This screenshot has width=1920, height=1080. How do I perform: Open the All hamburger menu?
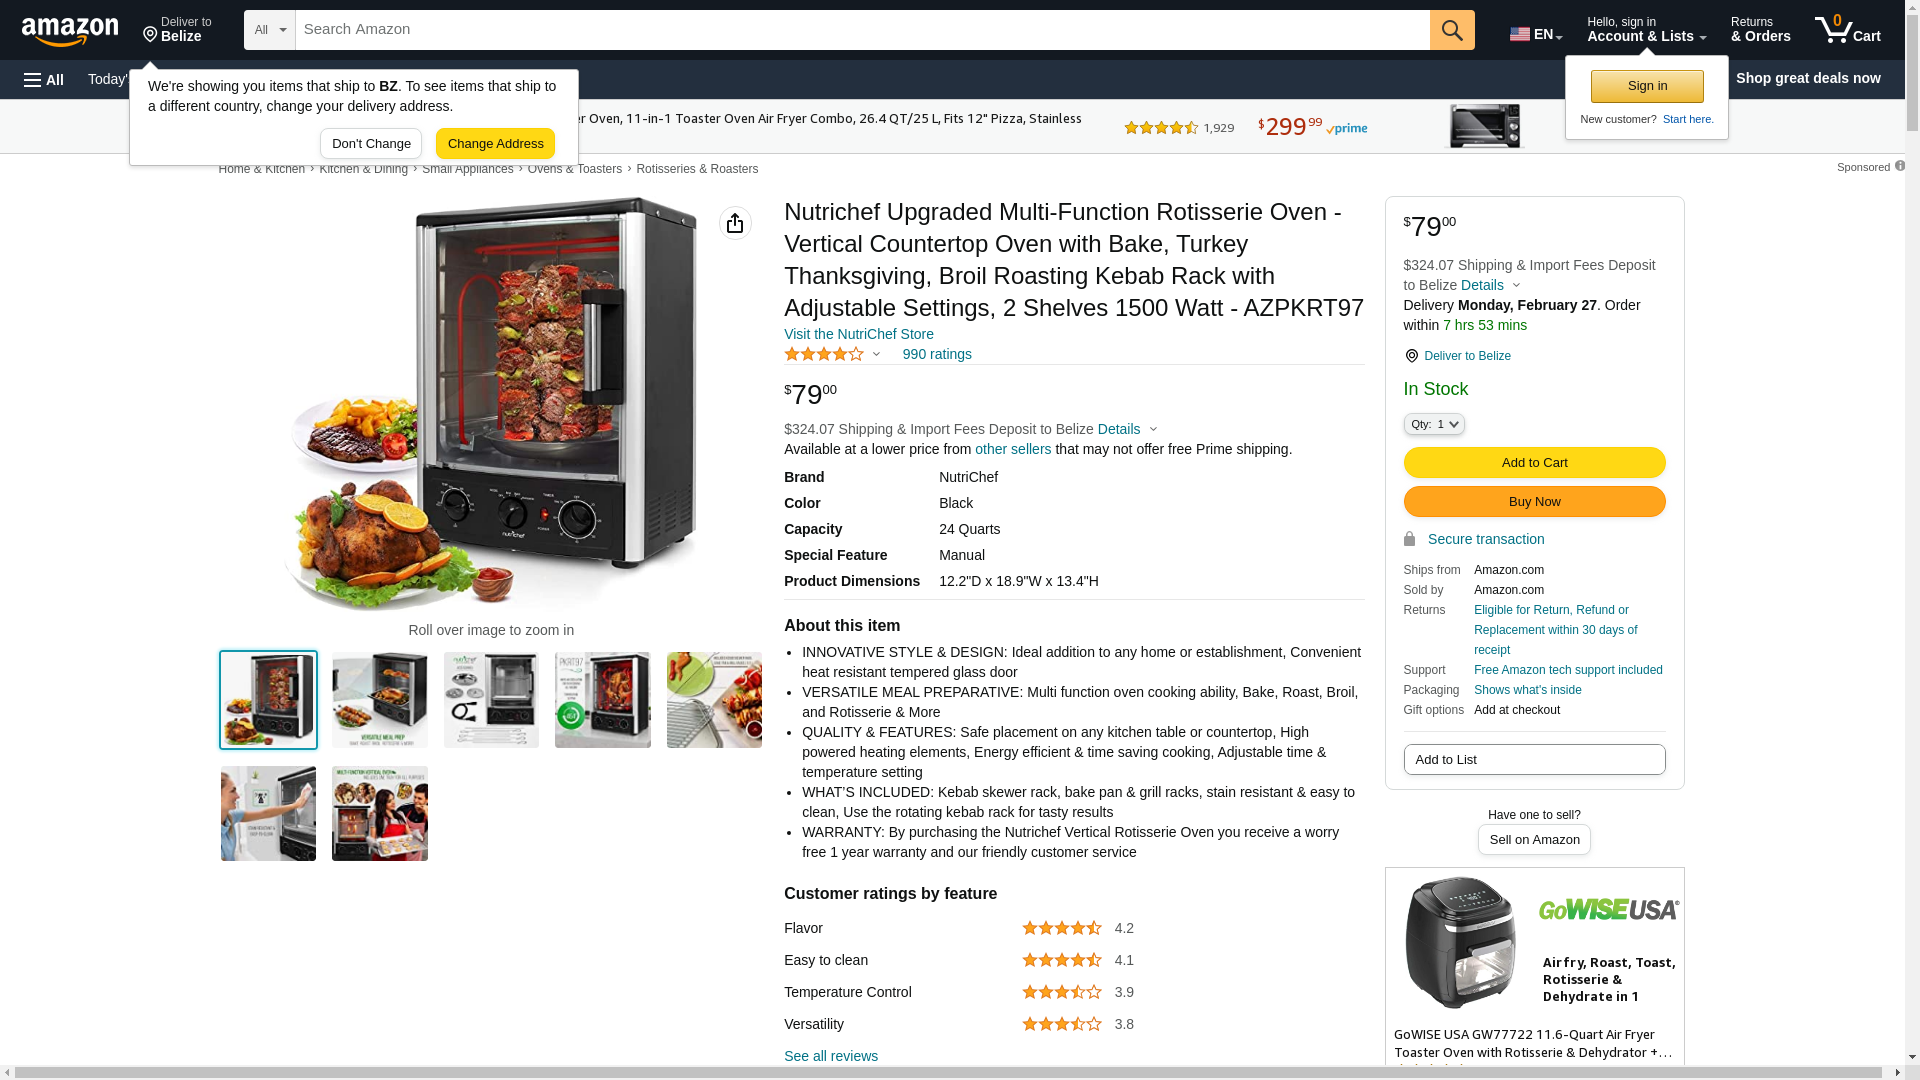pos(44,79)
